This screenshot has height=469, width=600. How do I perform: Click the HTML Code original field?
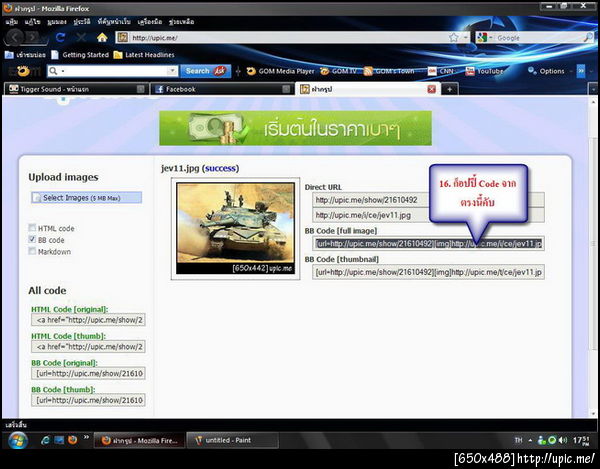pyautogui.click(x=88, y=320)
